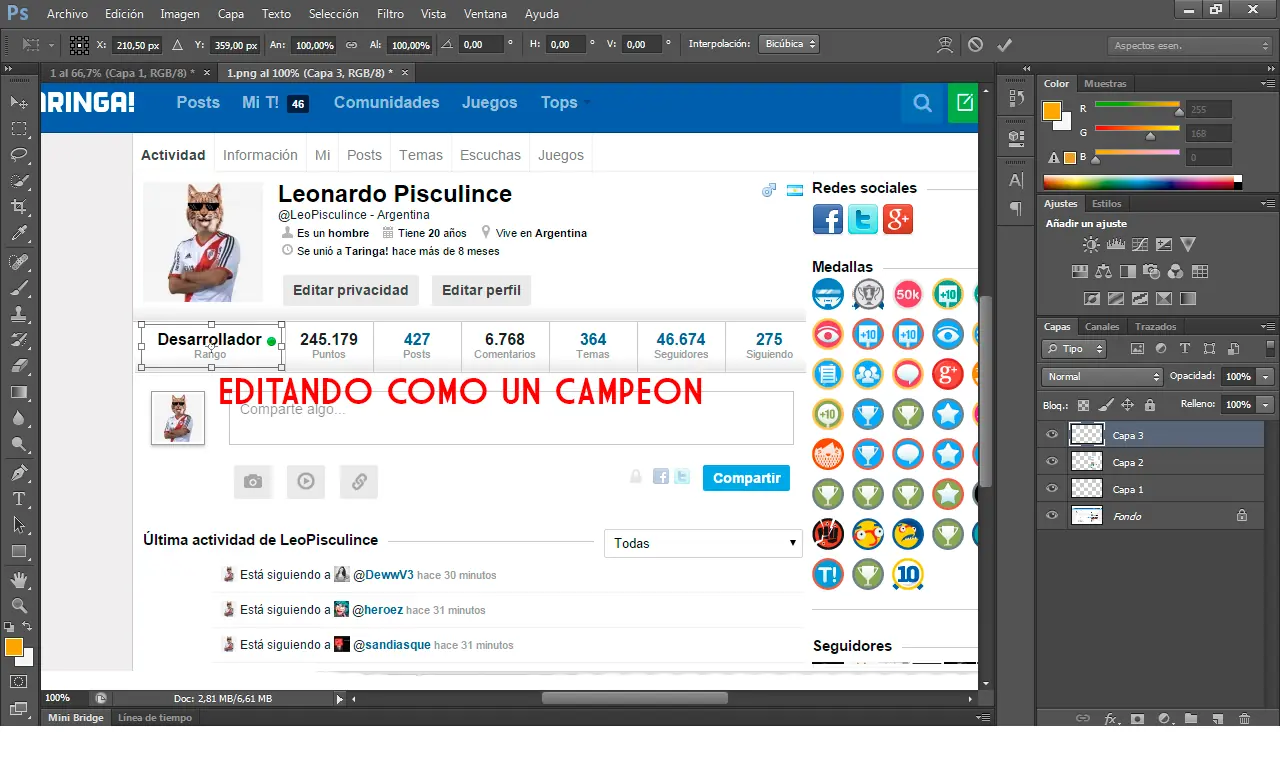Open the Interpolación Bicúbica dropdown
Screen dimensions: 1280x768
coord(788,44)
